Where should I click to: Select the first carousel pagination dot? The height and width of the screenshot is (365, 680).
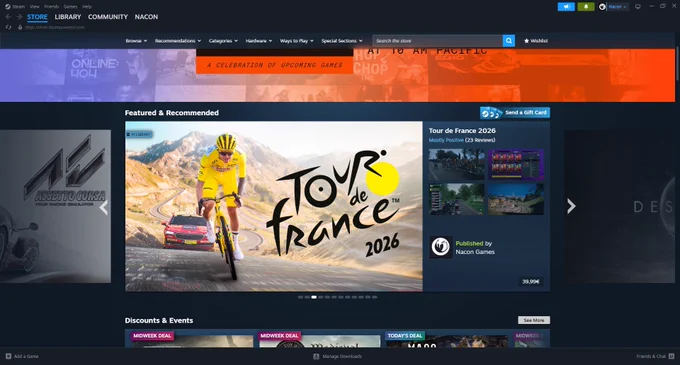(x=301, y=297)
